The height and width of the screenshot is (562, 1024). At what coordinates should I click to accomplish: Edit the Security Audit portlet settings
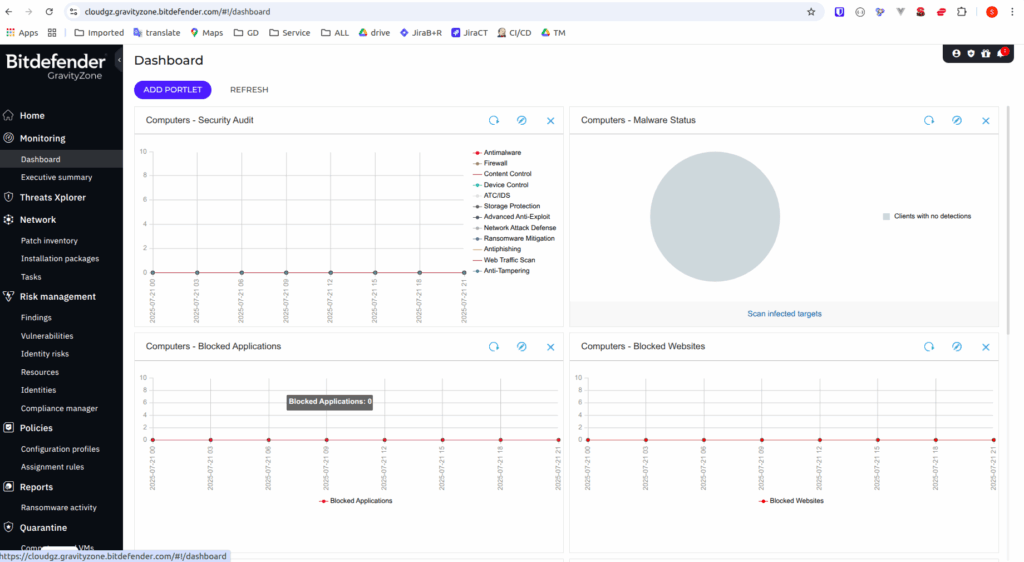coord(522,120)
